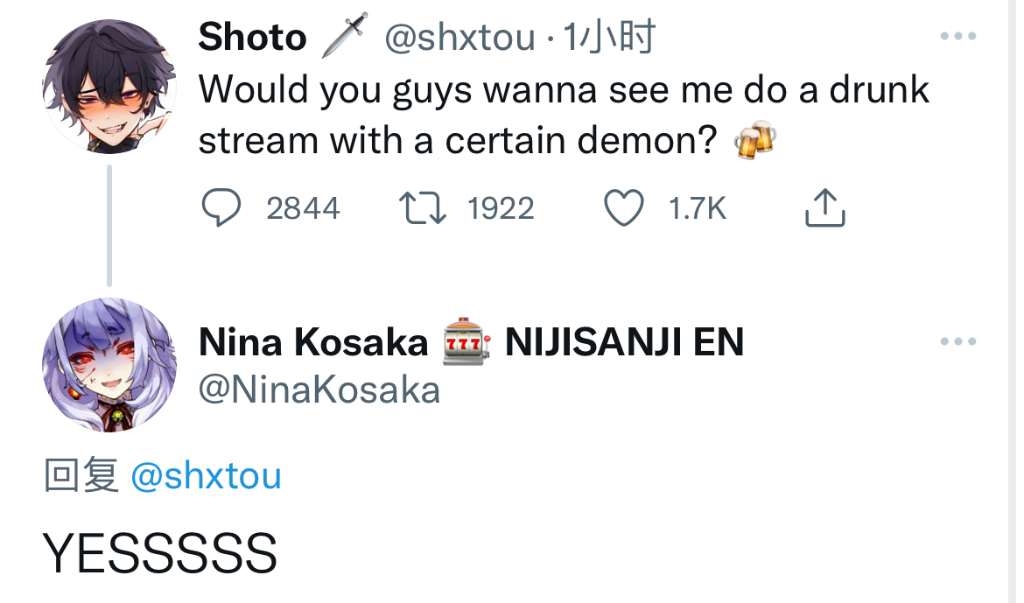Open more options on Shoto's tweet
This screenshot has width=1024, height=603.
click(x=958, y=37)
